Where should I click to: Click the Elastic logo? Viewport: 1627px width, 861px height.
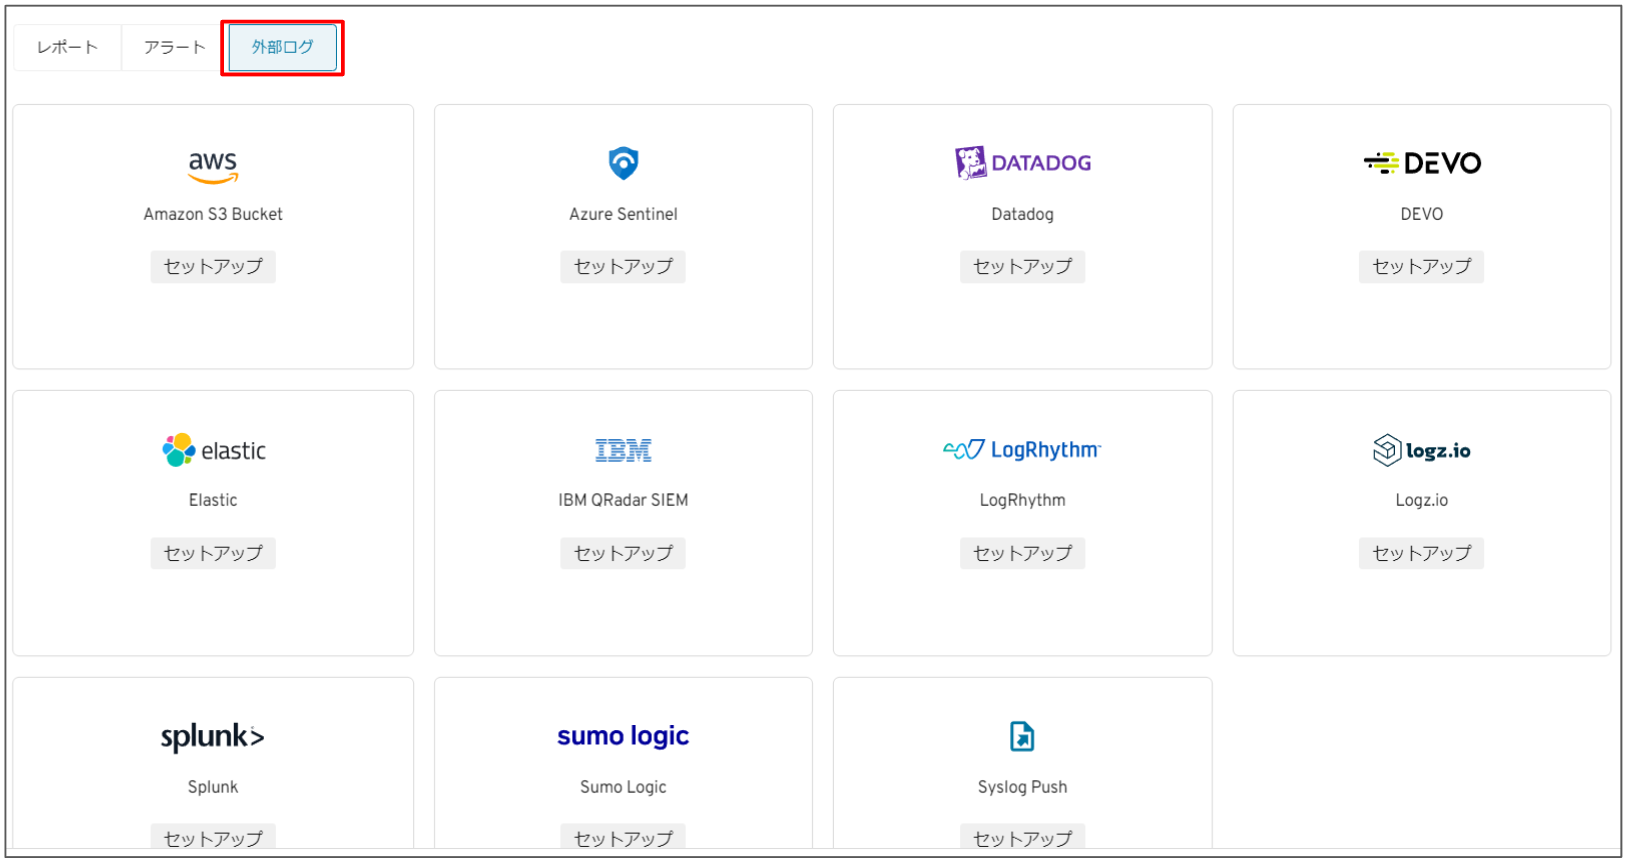click(213, 450)
